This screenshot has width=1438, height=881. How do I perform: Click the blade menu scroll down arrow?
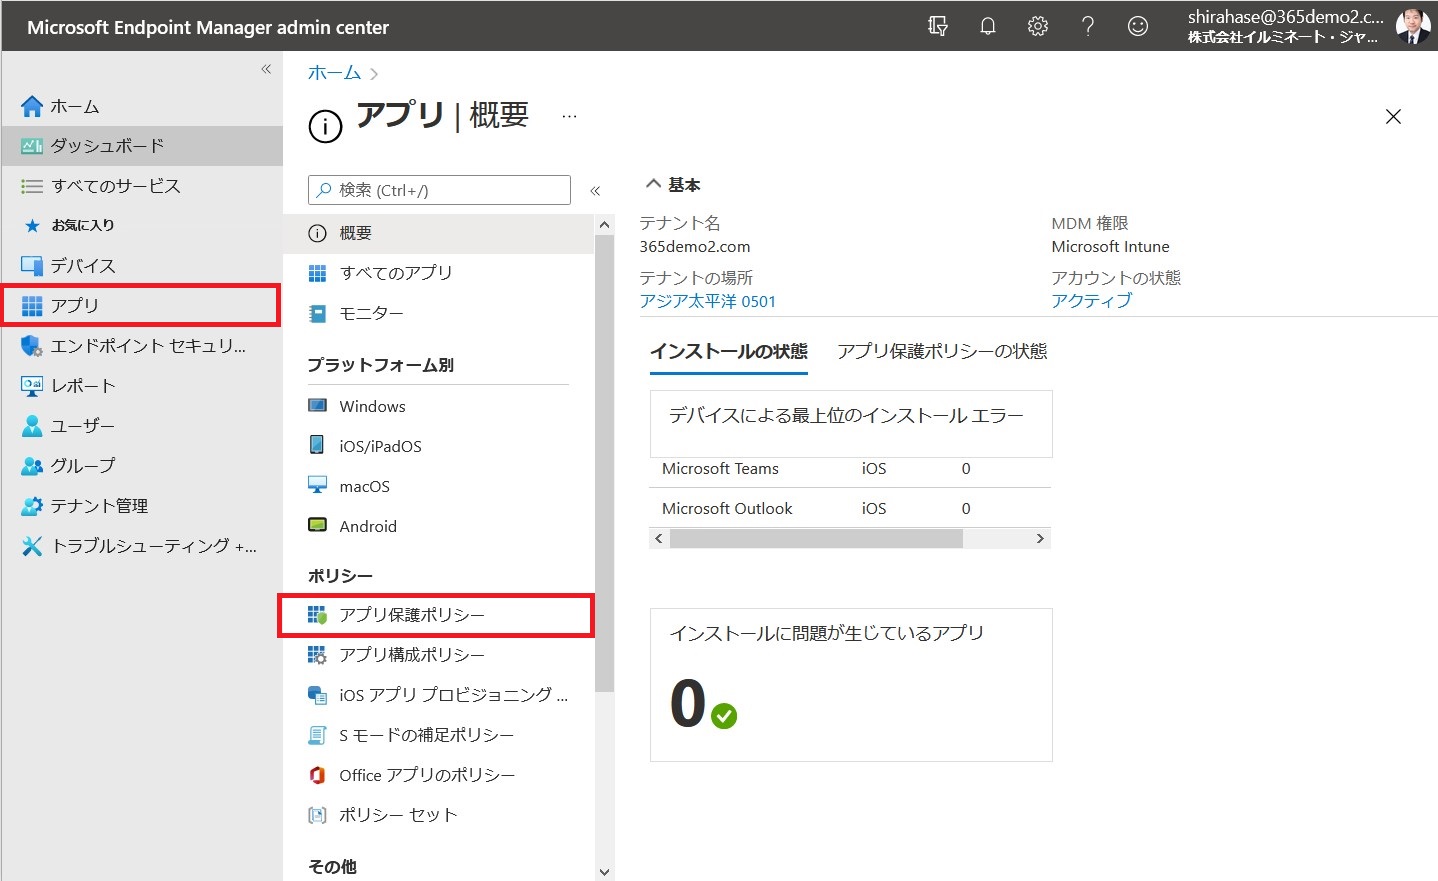pos(604,872)
